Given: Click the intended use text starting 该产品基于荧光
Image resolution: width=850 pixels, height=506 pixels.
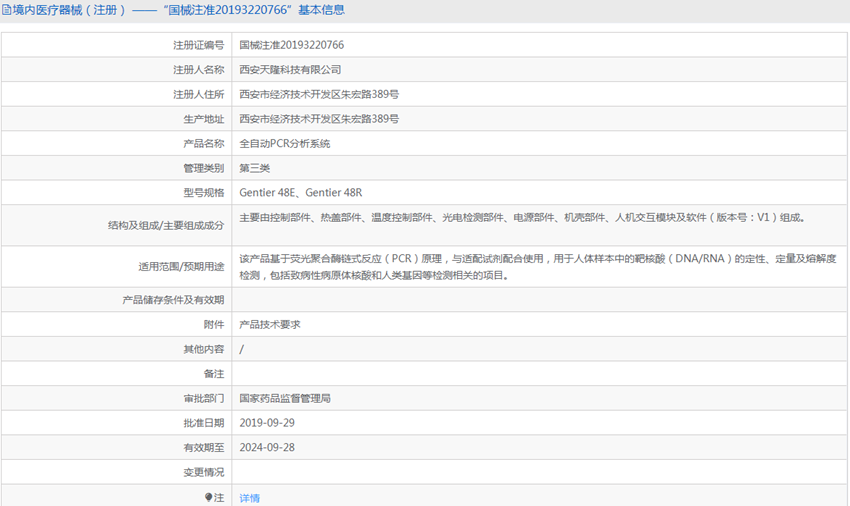Looking at the screenshot, I should 538,267.
